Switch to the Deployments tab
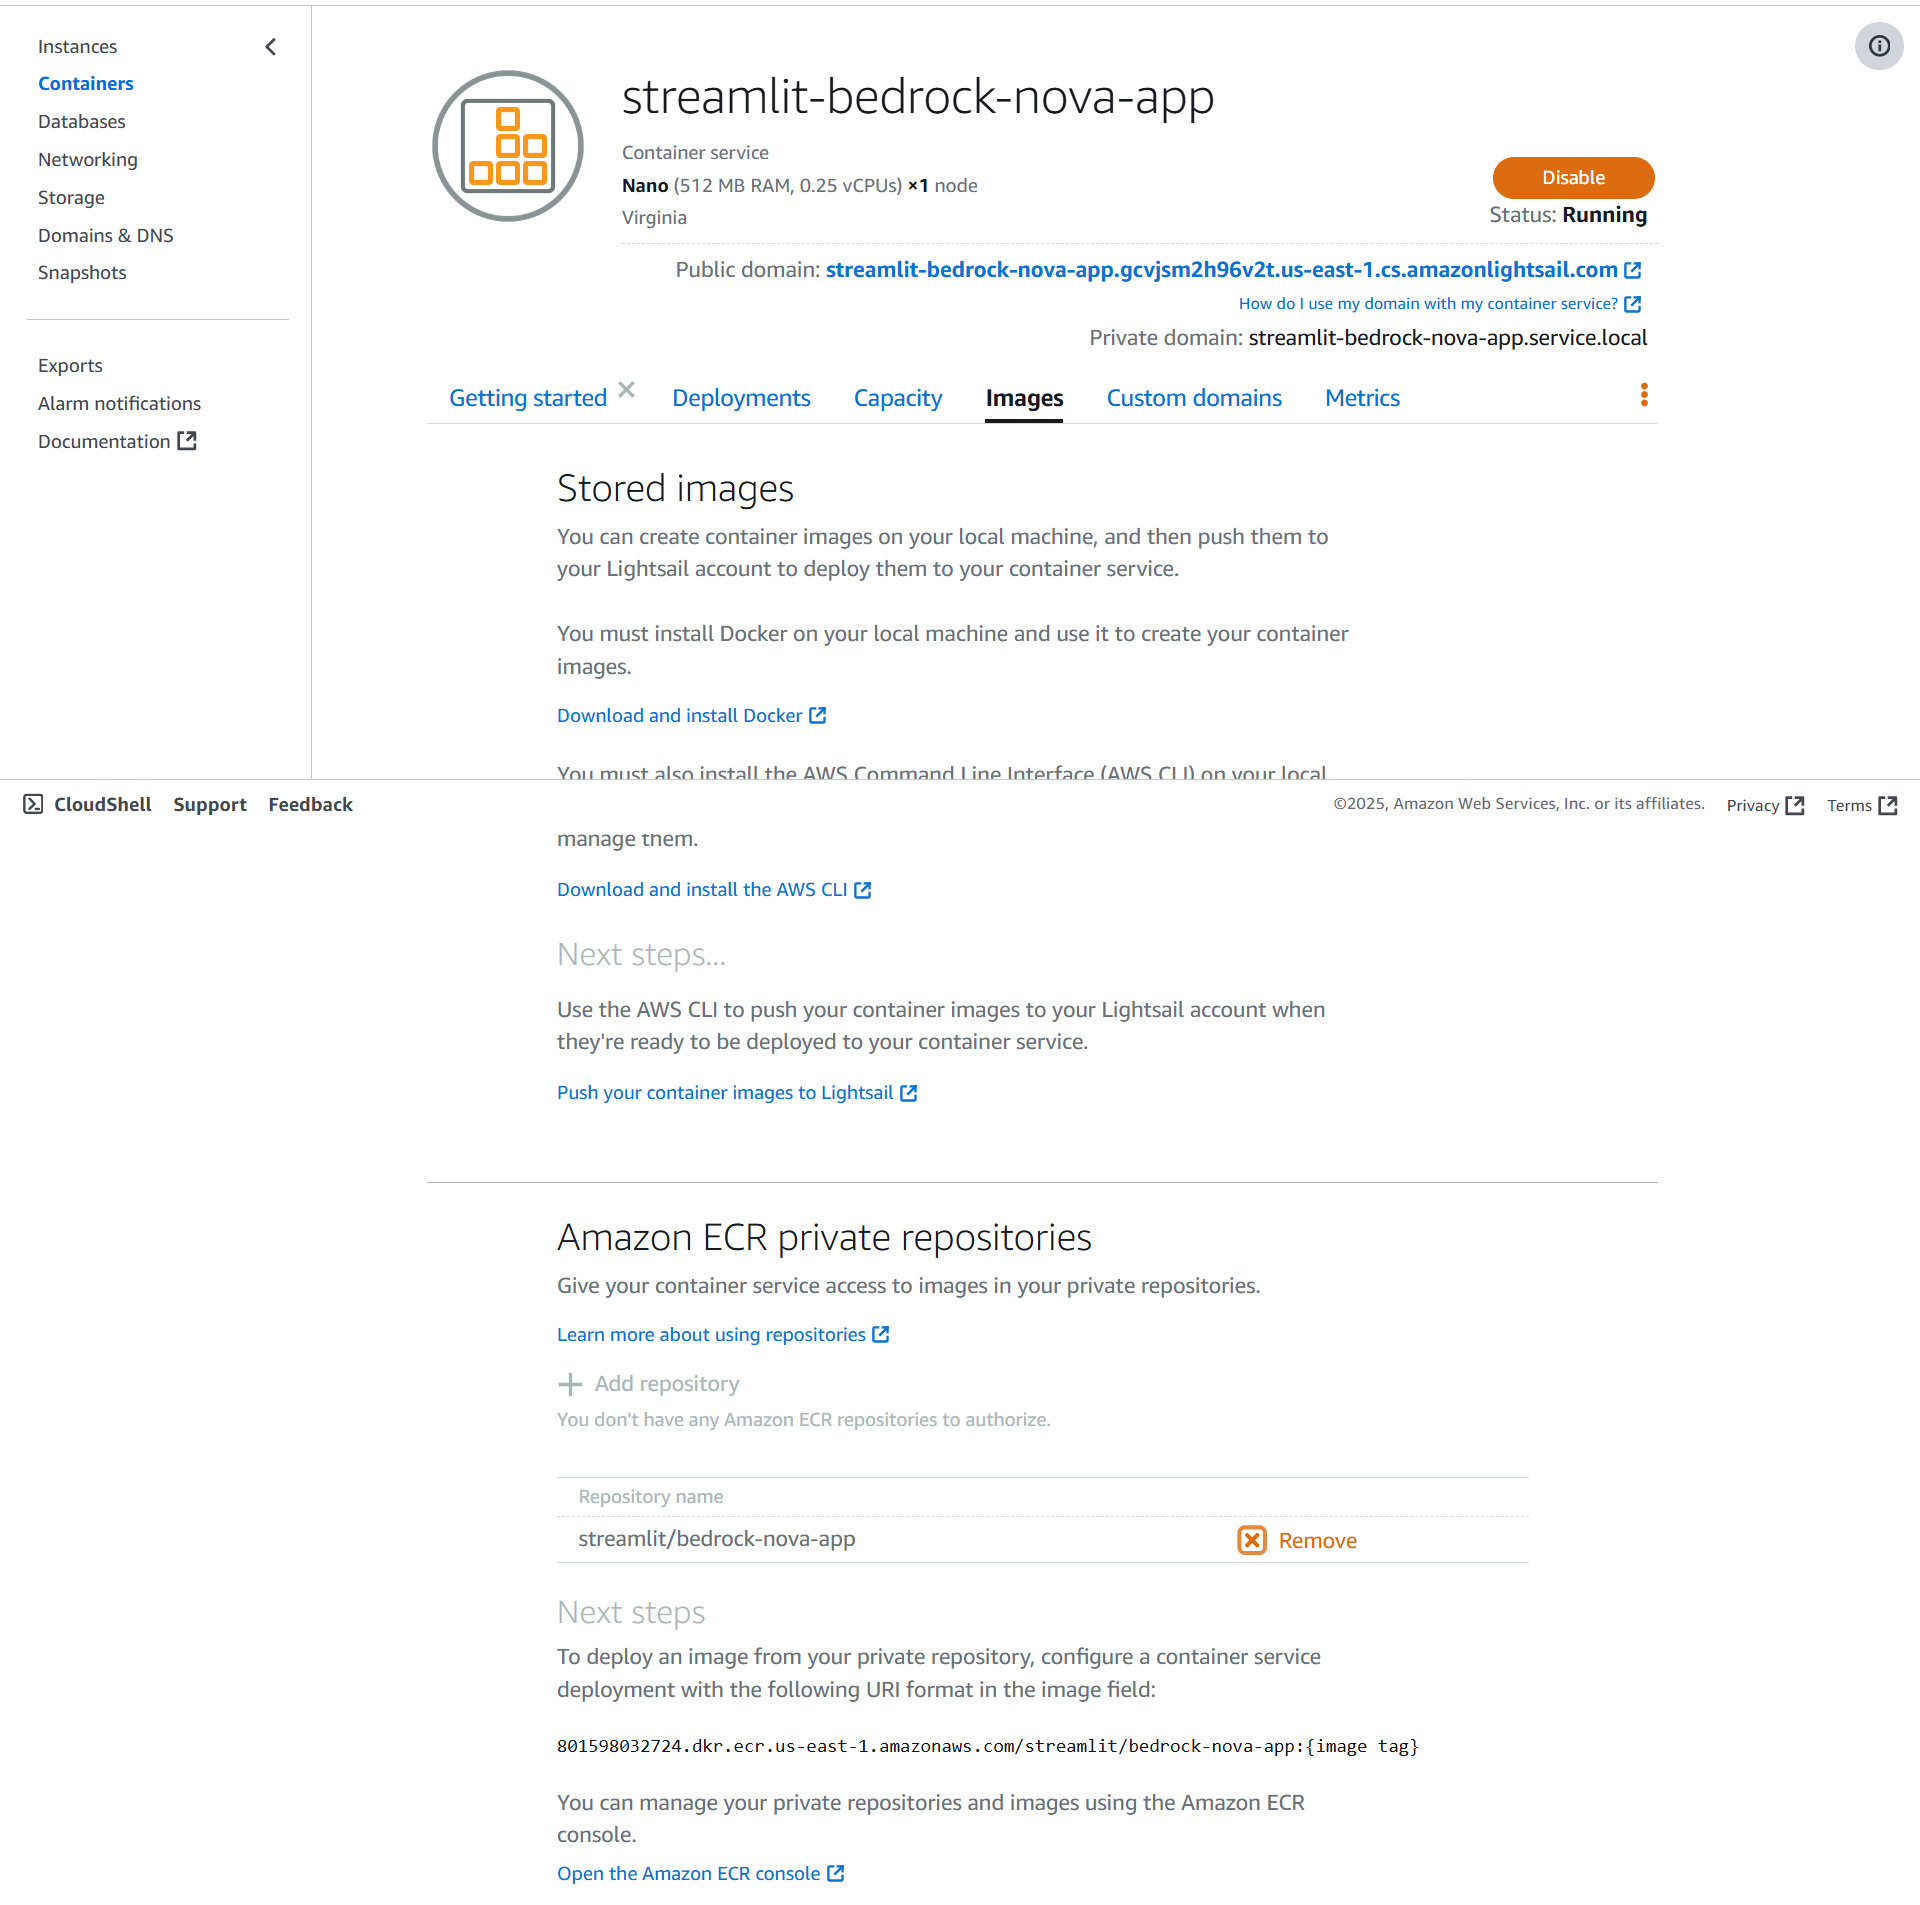Image resolution: width=1920 pixels, height=1905 pixels. (x=741, y=398)
